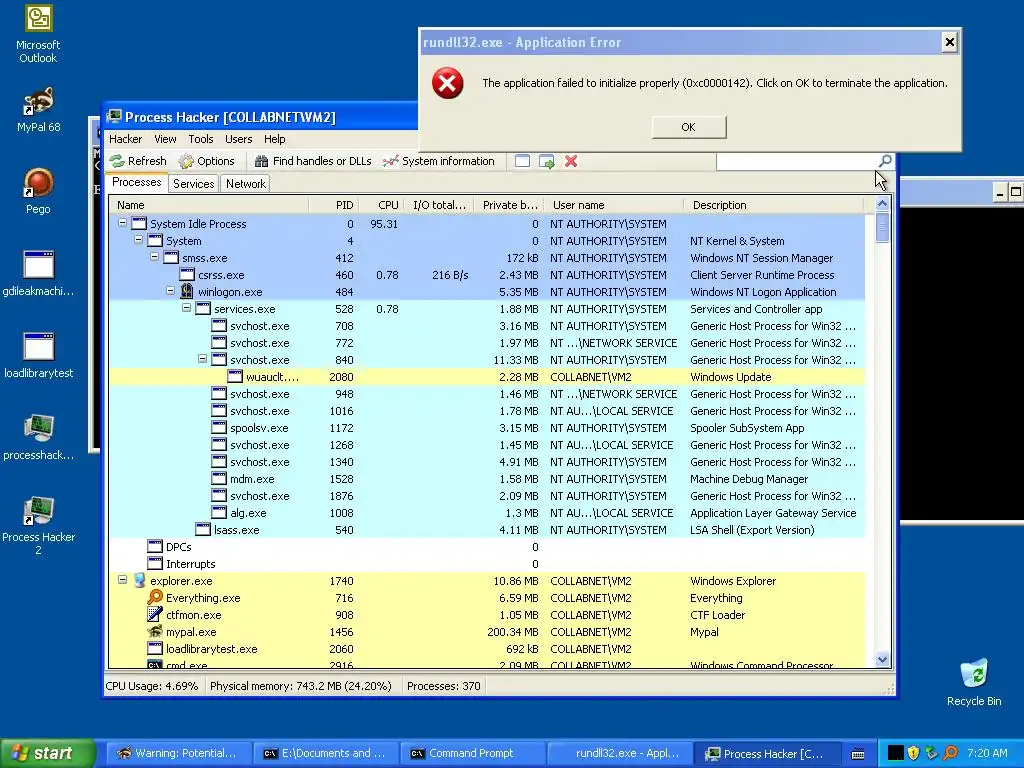The image size is (1024, 768).
Task: Open the processhacker desktop icon
Action: tap(38, 437)
